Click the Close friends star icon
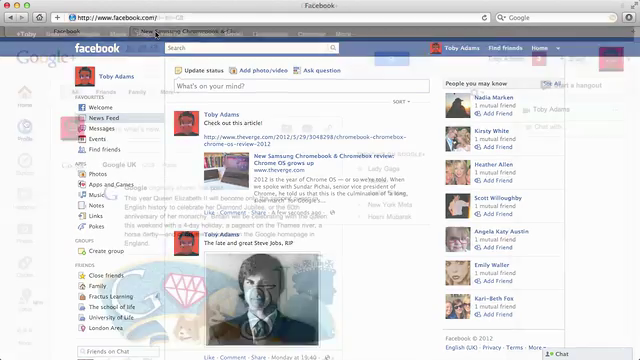 (x=82, y=276)
